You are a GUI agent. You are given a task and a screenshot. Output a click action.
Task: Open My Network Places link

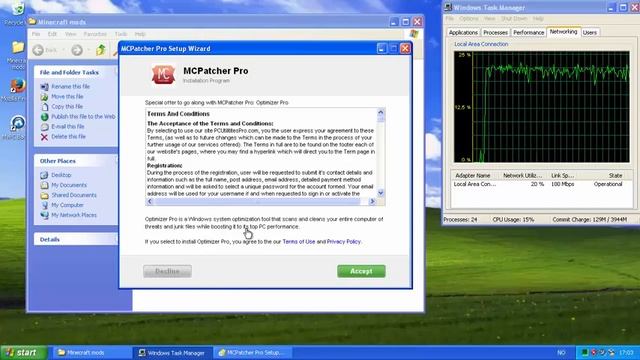(x=74, y=215)
